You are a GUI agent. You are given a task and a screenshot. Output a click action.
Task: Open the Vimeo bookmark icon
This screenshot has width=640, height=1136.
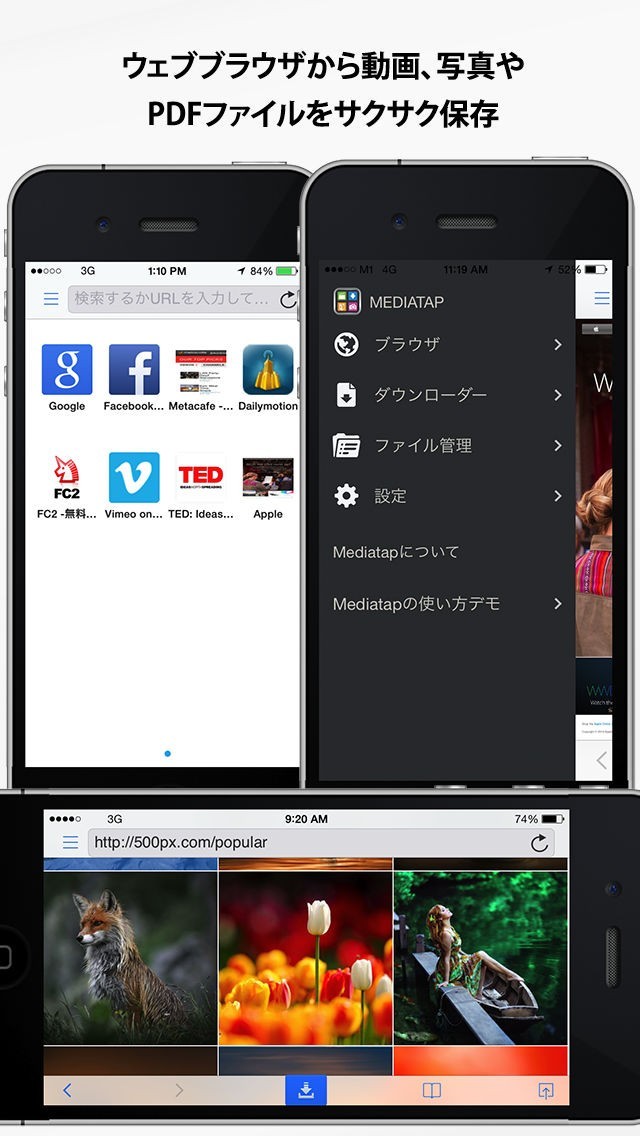tap(134, 477)
